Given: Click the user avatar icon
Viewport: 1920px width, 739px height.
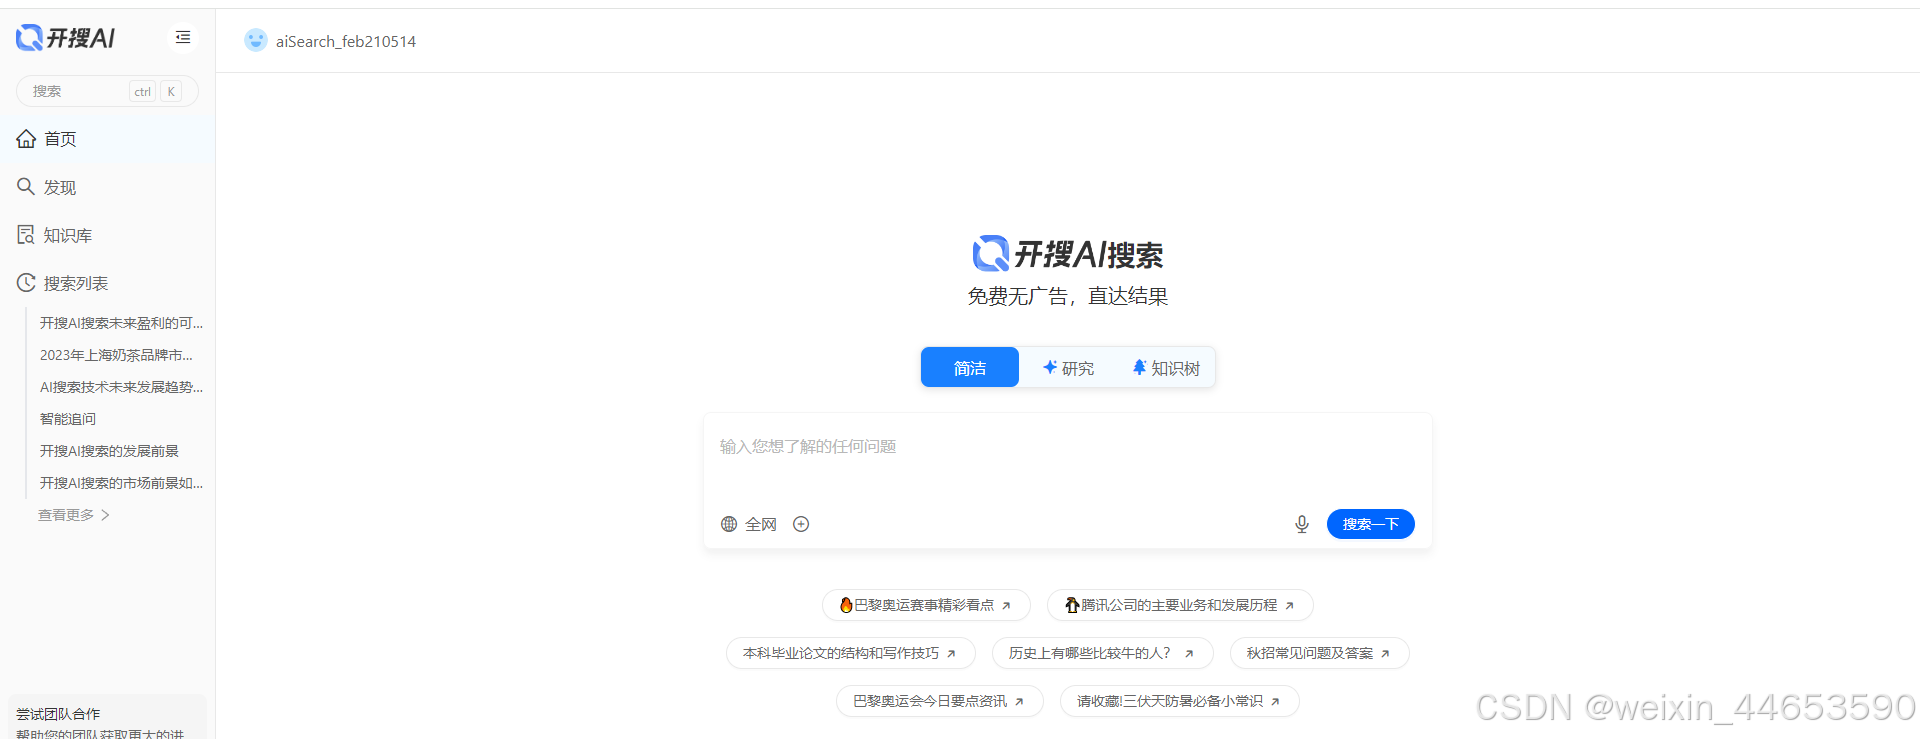Looking at the screenshot, I should coord(256,40).
